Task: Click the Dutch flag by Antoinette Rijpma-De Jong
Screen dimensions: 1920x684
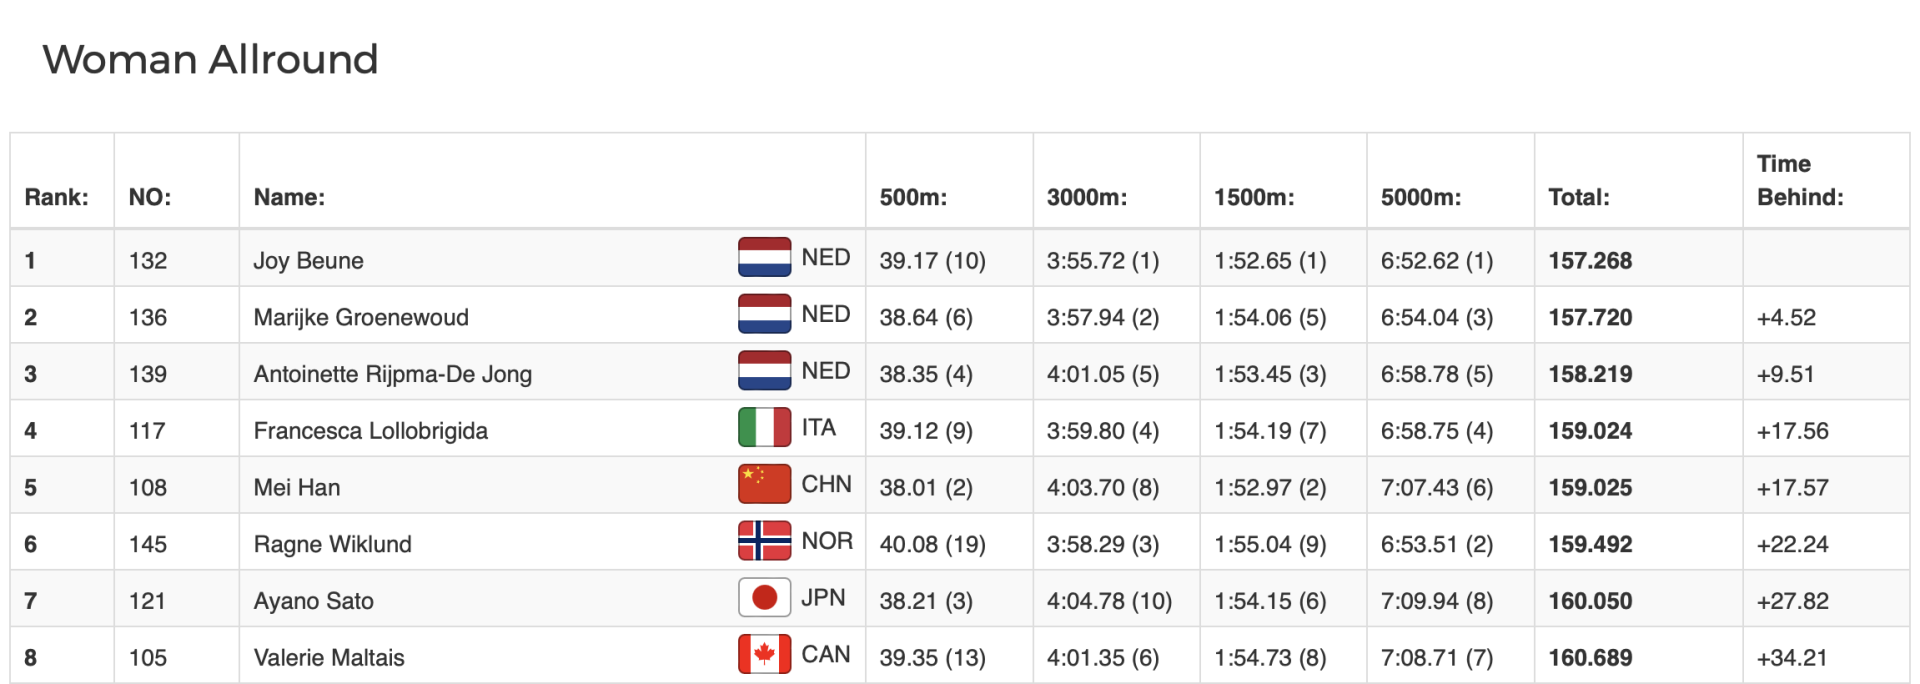Action: pos(764,371)
